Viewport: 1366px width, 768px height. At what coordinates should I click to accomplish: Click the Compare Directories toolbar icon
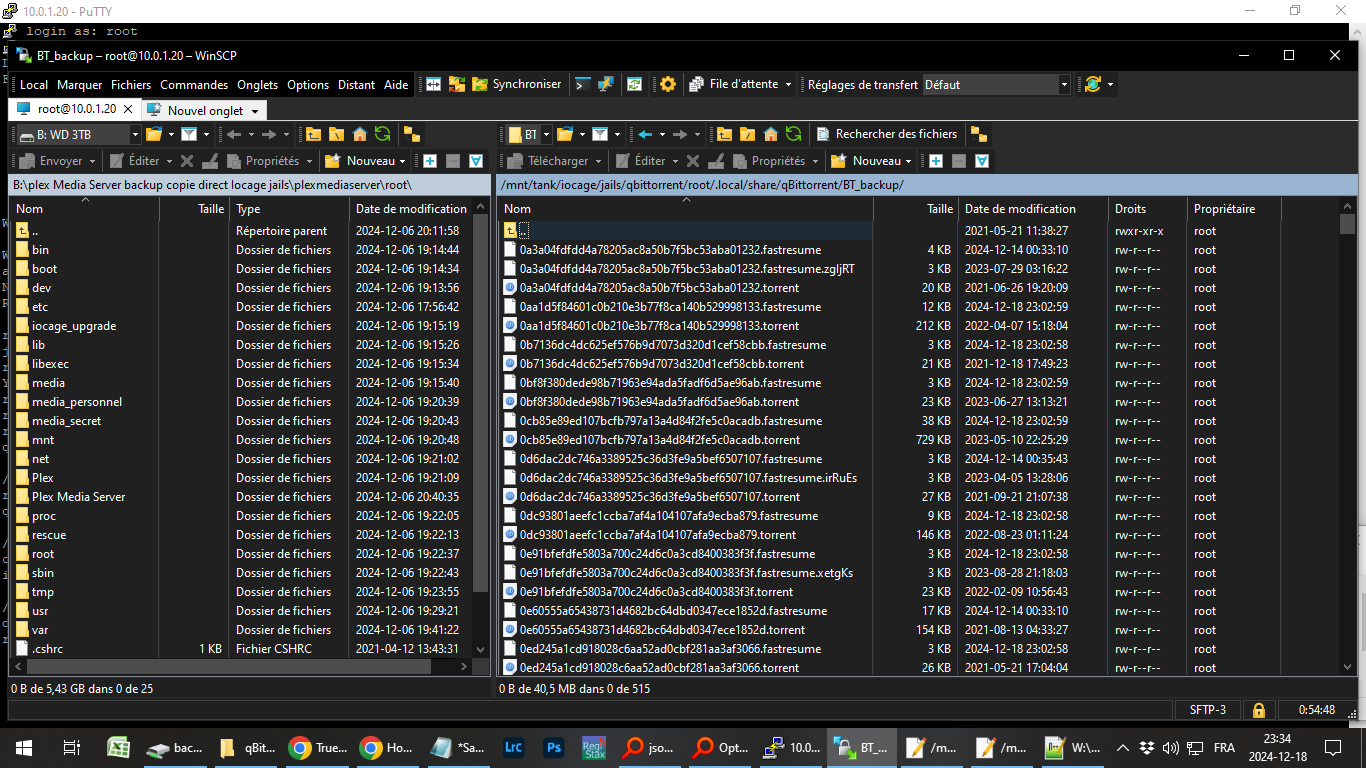point(433,85)
